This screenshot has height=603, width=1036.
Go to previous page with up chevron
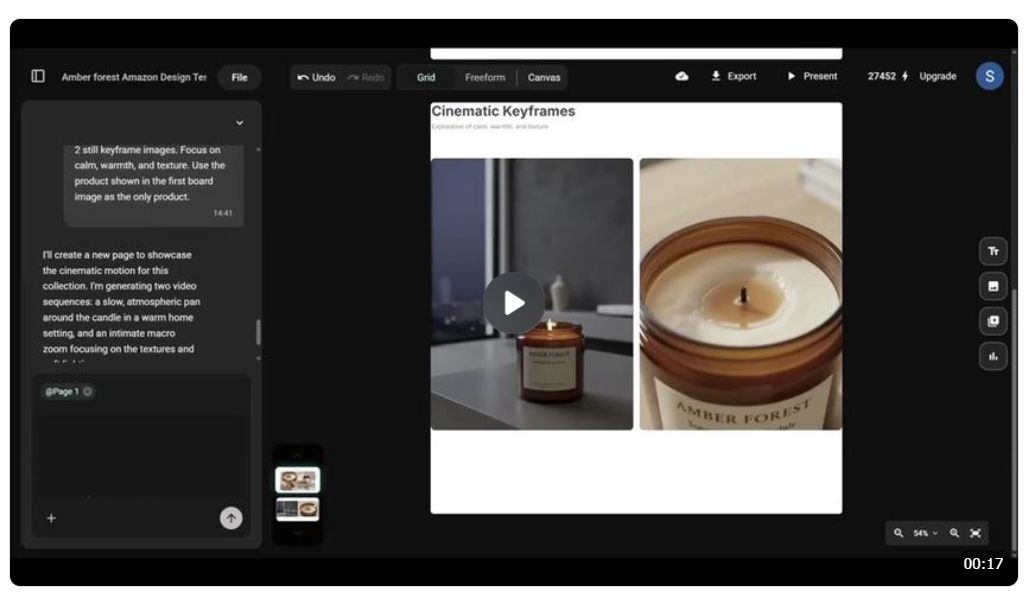(x=297, y=455)
